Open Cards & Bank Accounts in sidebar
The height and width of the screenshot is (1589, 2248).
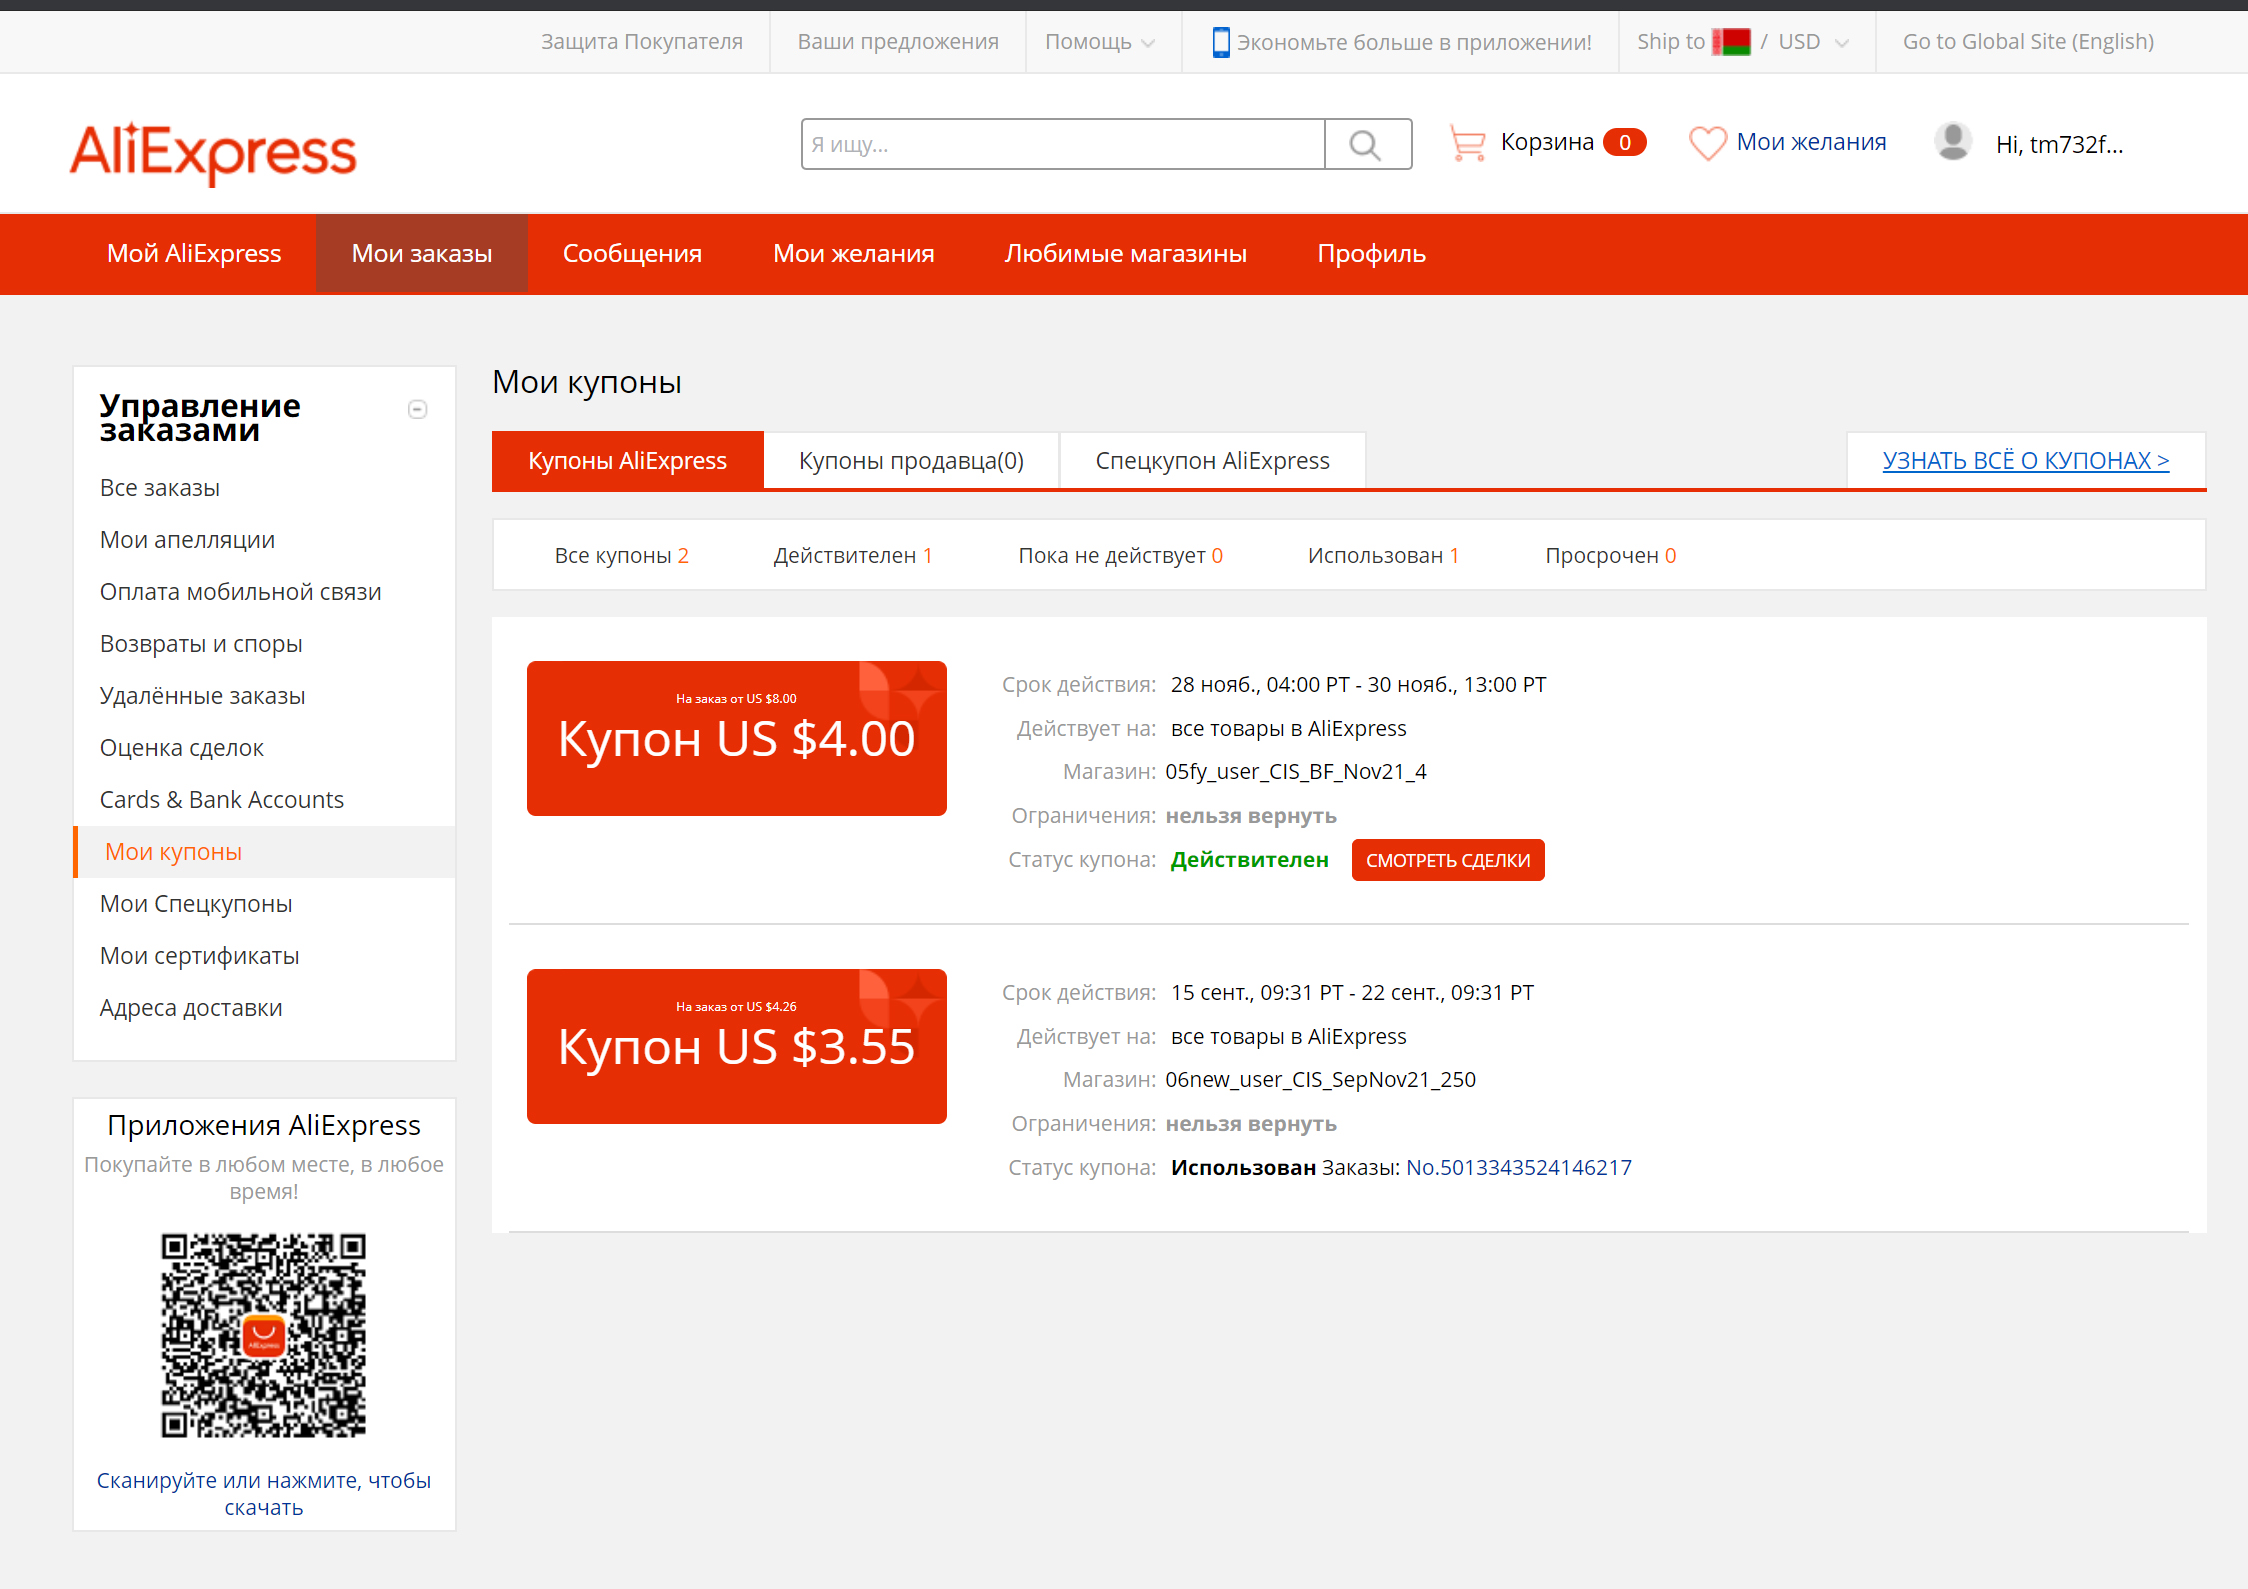[x=222, y=800]
